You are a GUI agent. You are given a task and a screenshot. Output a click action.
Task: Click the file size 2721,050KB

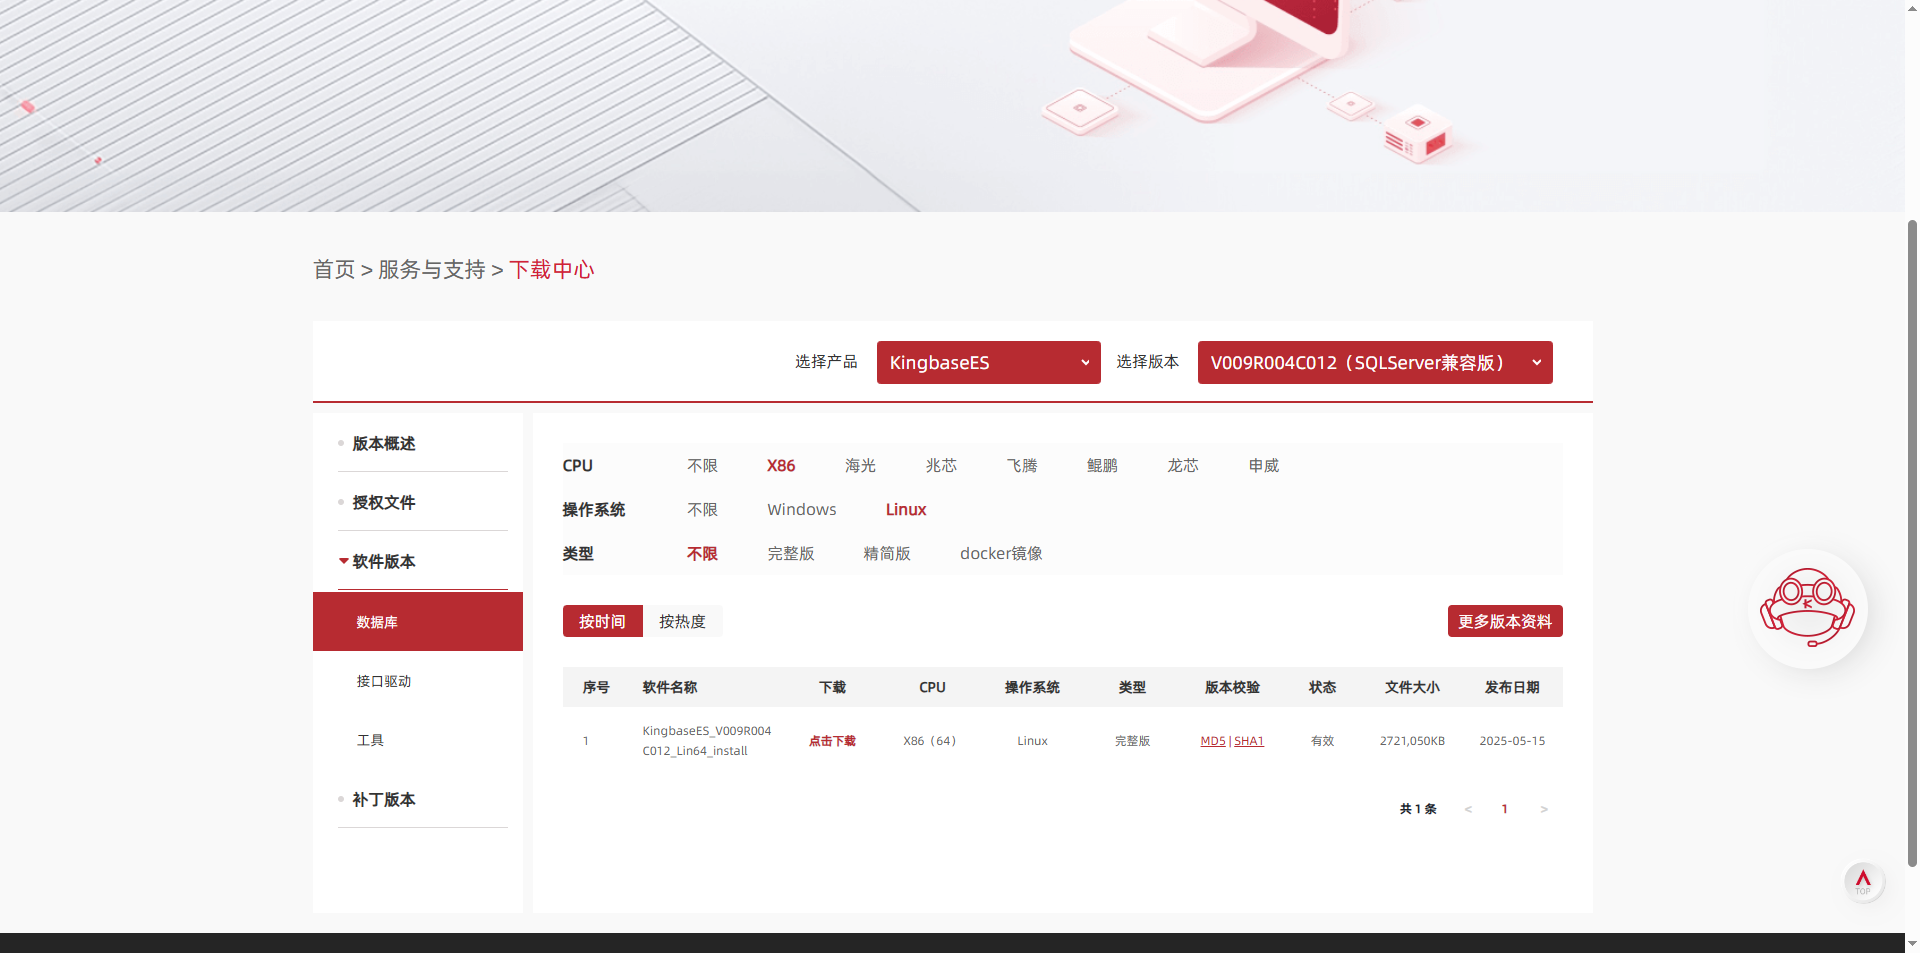[x=1413, y=741]
